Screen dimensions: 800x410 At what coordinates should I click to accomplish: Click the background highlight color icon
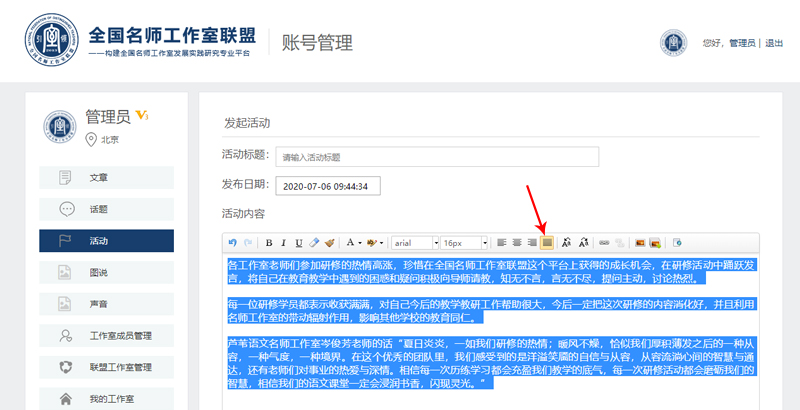[x=372, y=243]
